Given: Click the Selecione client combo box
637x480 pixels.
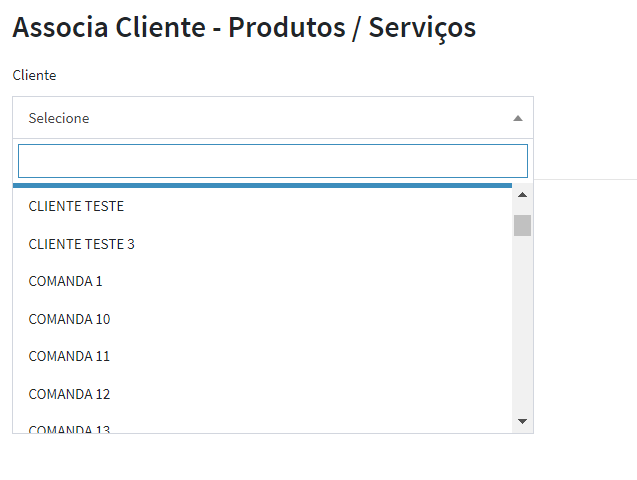Looking at the screenshot, I should (x=260, y=118).
